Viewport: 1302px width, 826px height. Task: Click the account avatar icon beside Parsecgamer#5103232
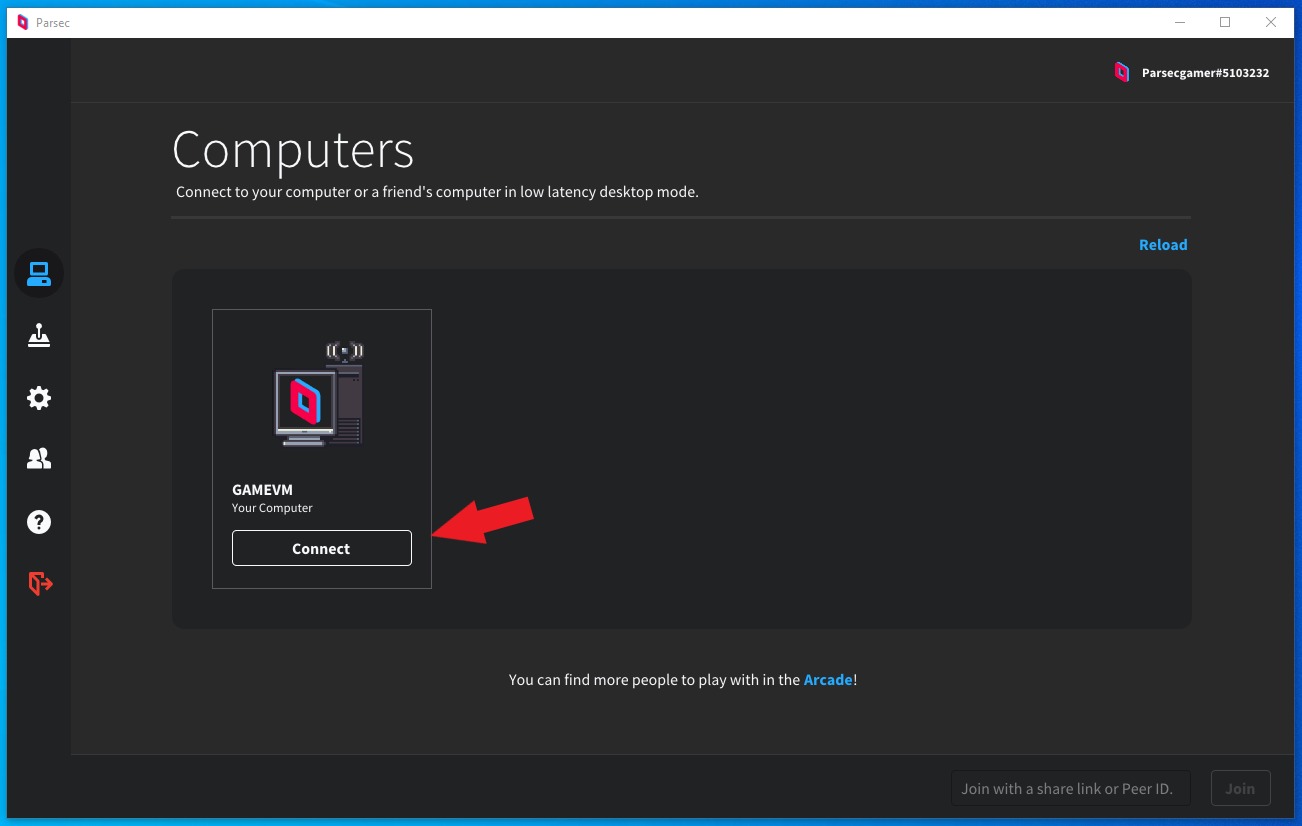(1122, 72)
